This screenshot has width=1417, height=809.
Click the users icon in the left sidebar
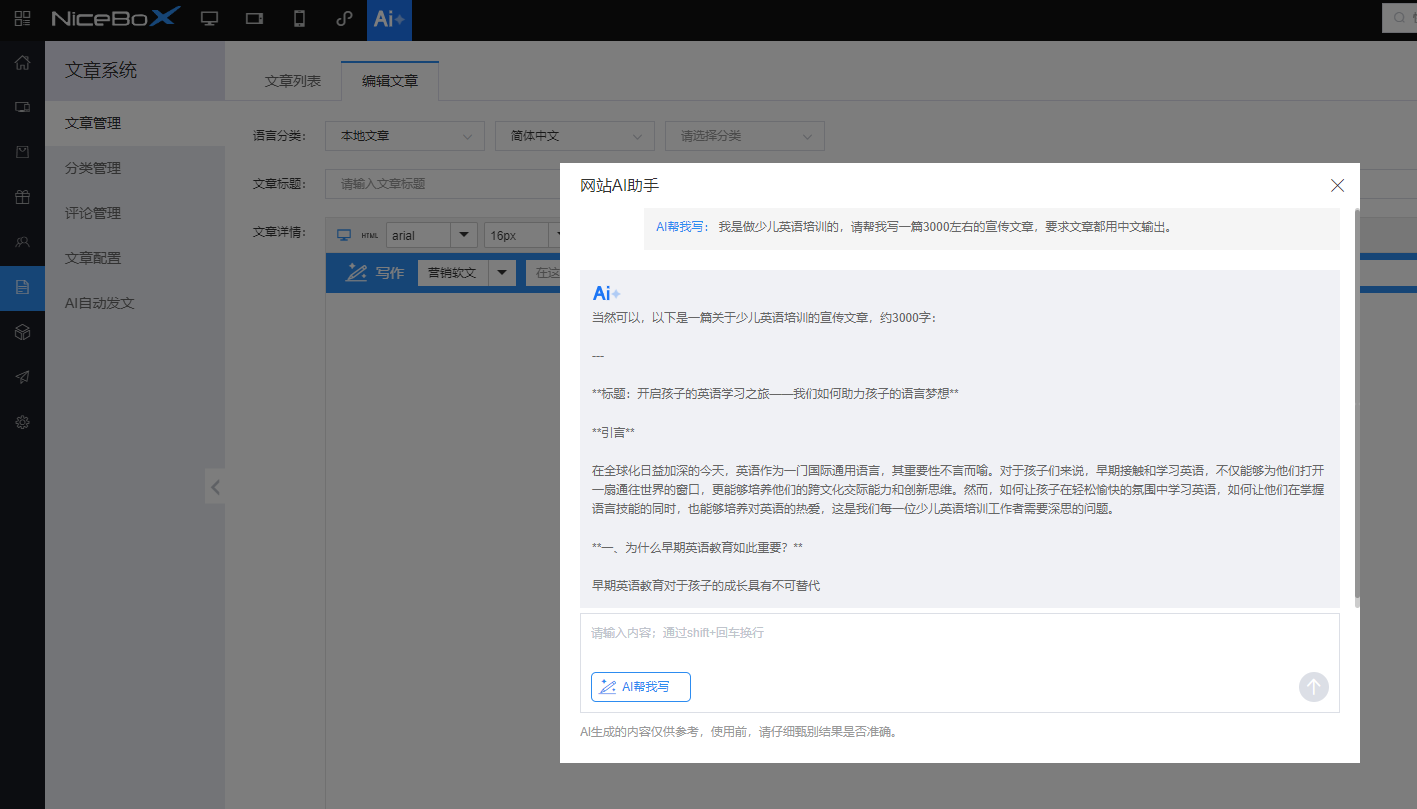(21, 241)
